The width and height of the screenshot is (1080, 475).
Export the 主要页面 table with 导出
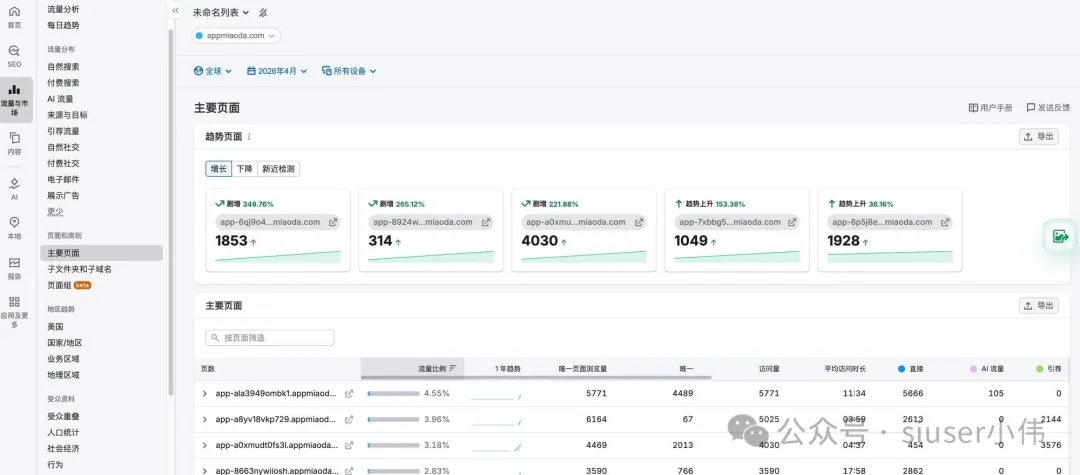click(1039, 306)
